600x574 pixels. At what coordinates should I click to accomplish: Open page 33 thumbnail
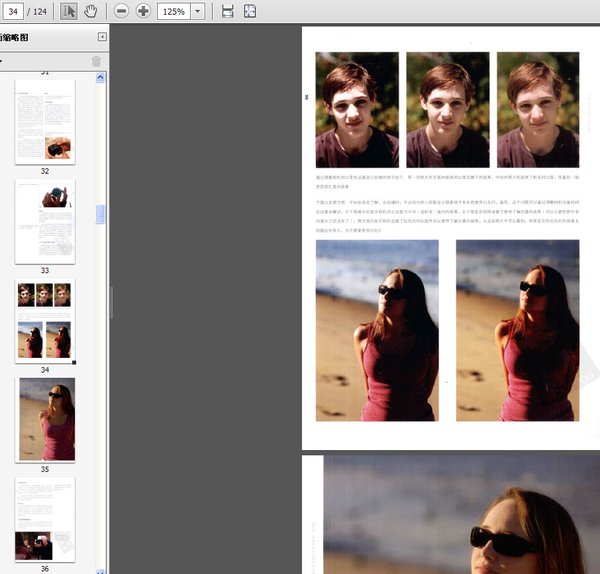[45, 221]
